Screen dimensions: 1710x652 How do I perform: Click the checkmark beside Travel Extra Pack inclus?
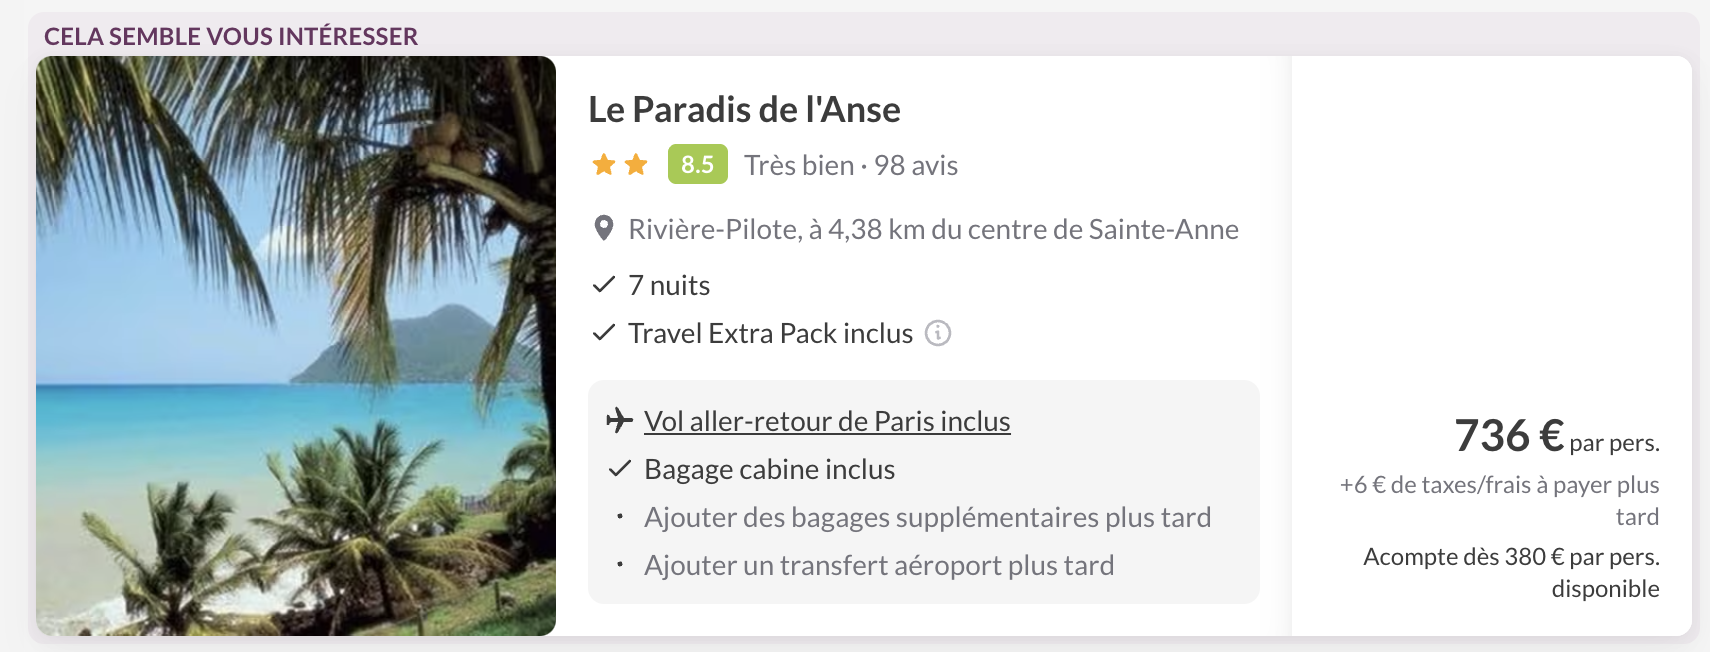603,333
